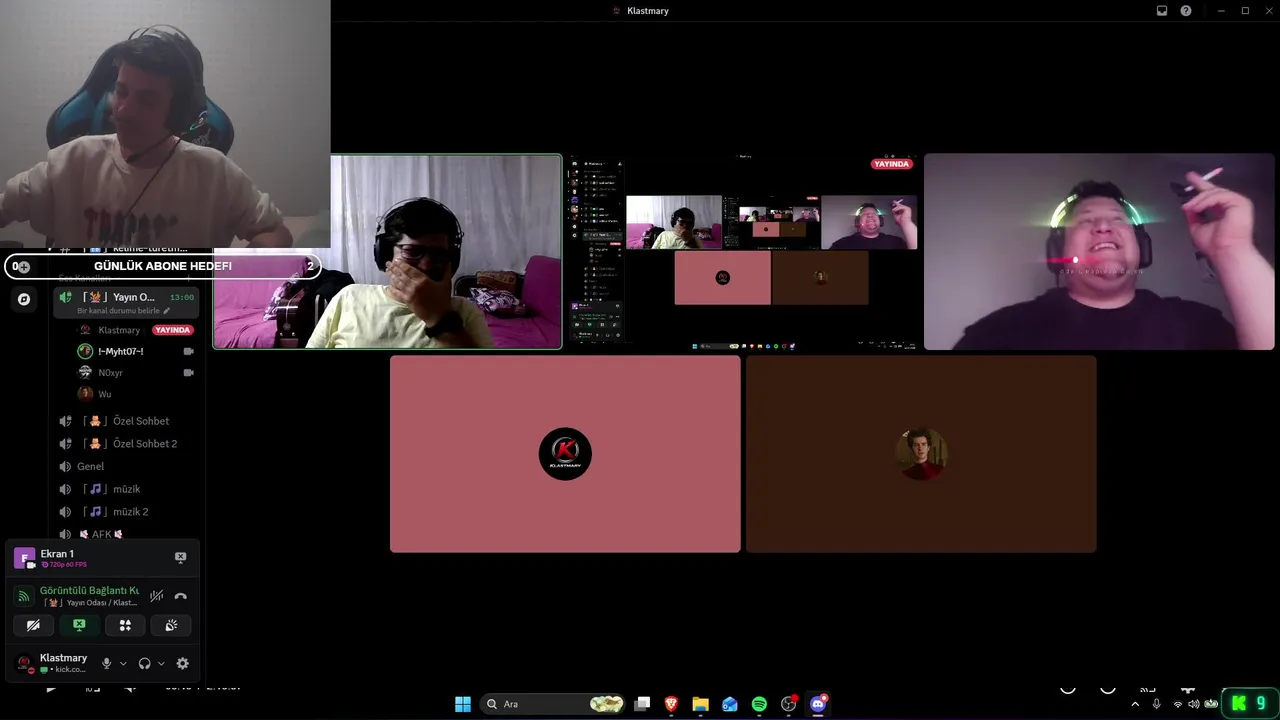Open user settings gear
The width and height of the screenshot is (1280, 720).
click(182, 663)
